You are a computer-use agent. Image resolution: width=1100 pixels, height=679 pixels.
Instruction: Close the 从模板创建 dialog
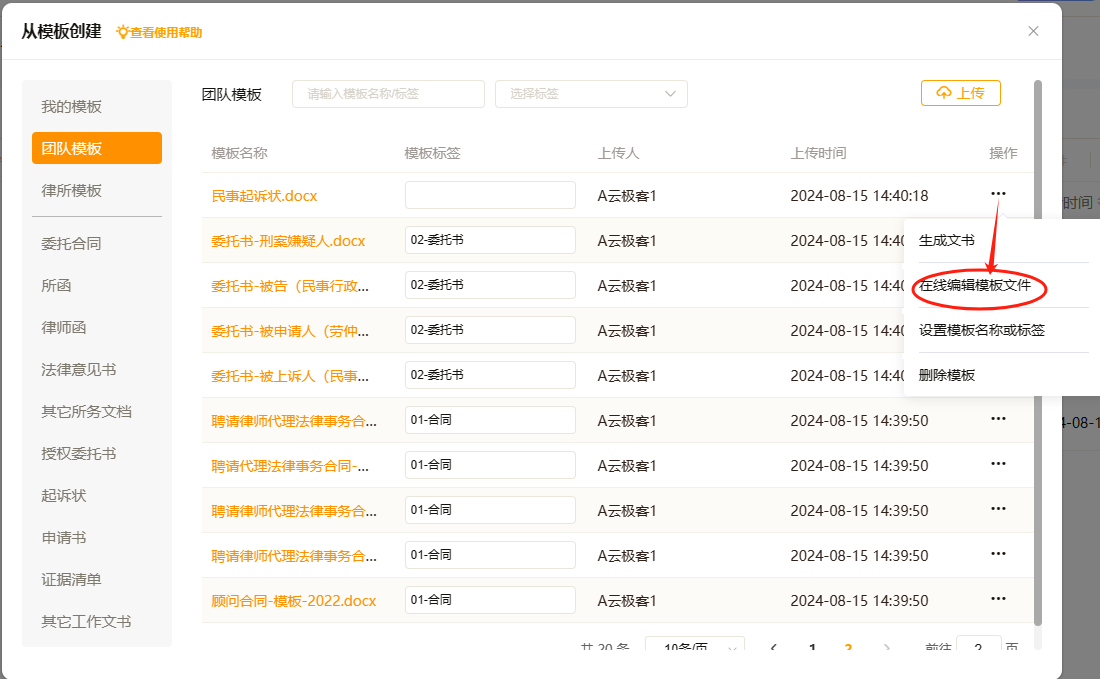(1033, 31)
